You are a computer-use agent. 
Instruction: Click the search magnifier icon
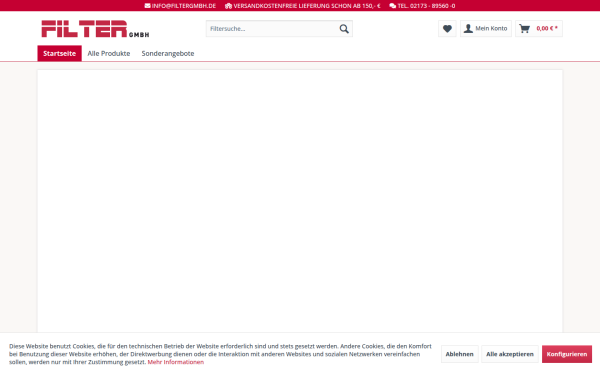[x=344, y=29]
